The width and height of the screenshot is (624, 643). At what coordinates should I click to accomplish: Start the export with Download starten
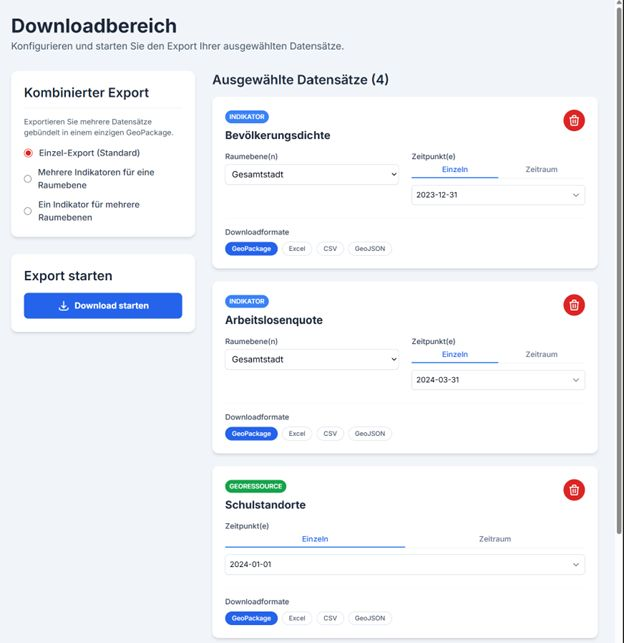click(x=103, y=306)
